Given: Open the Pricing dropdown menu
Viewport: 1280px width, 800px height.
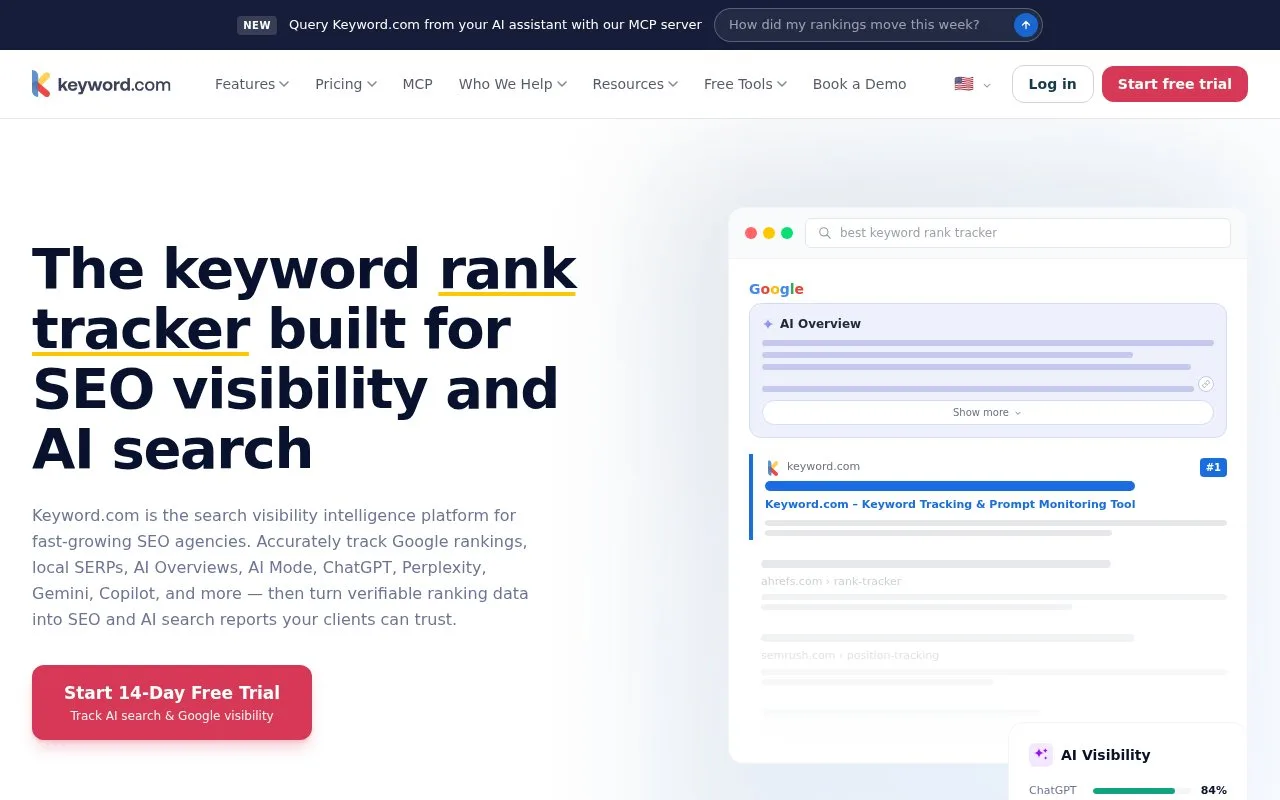Looking at the screenshot, I should (346, 84).
